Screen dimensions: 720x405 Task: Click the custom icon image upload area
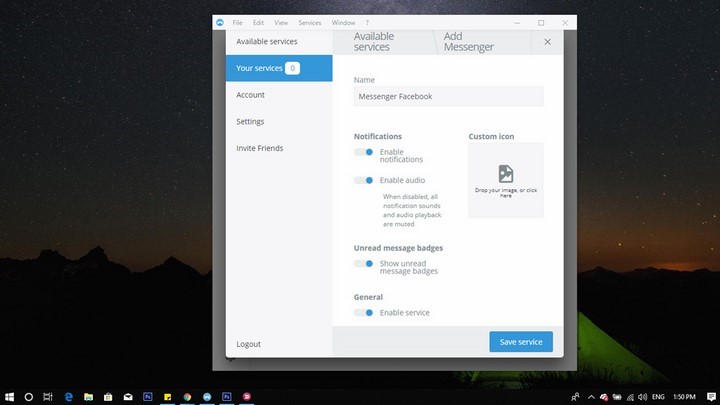(505, 180)
